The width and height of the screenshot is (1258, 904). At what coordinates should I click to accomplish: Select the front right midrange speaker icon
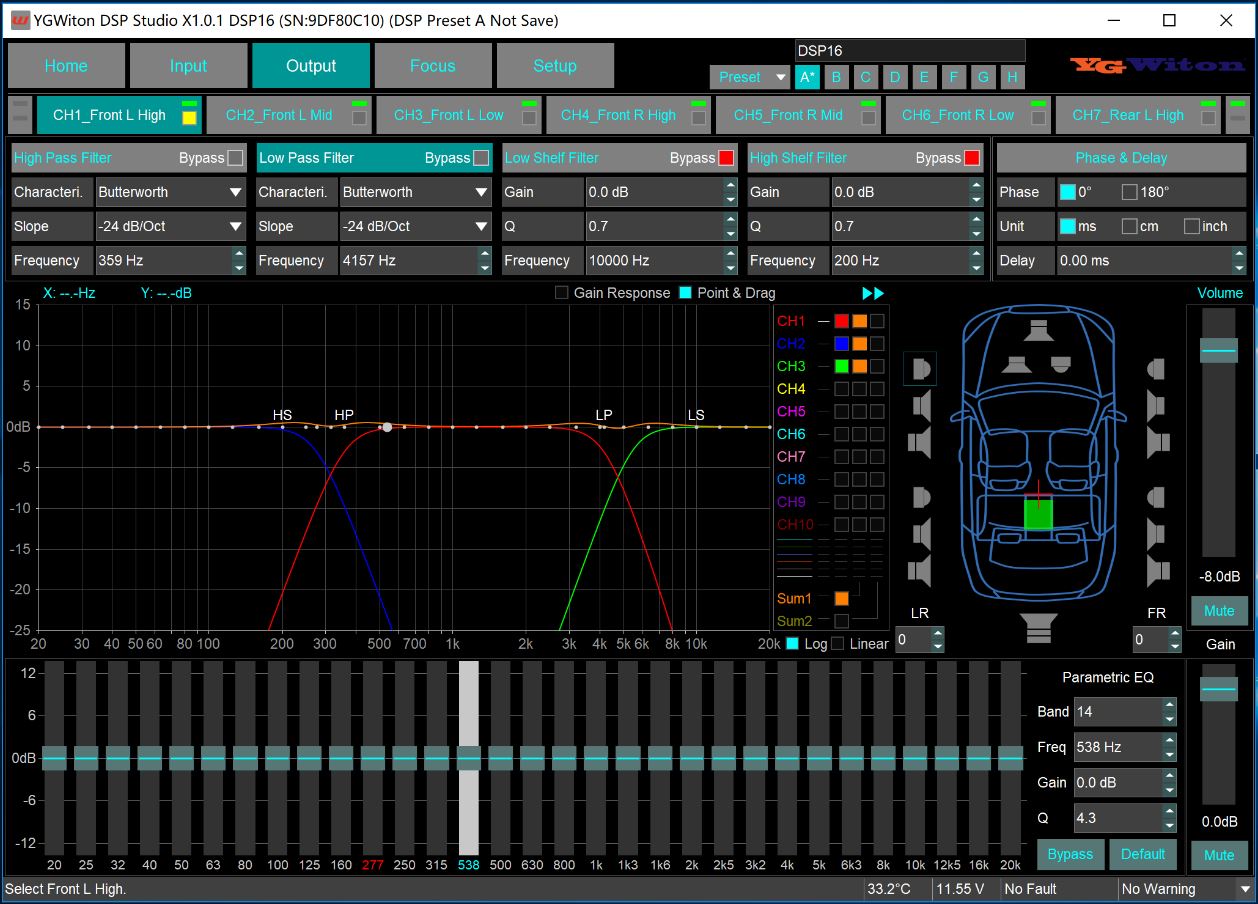point(1157,405)
